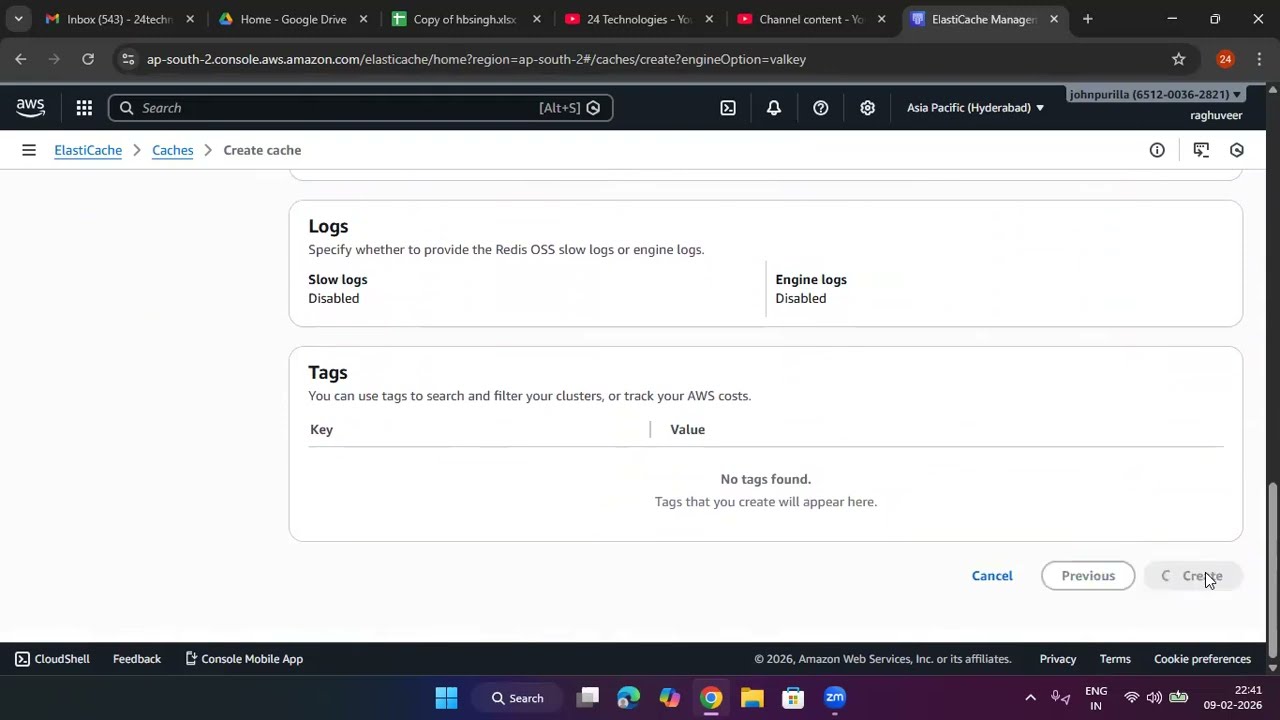Click the Key column header in Tags
This screenshot has width=1280, height=720.
coord(321,429)
